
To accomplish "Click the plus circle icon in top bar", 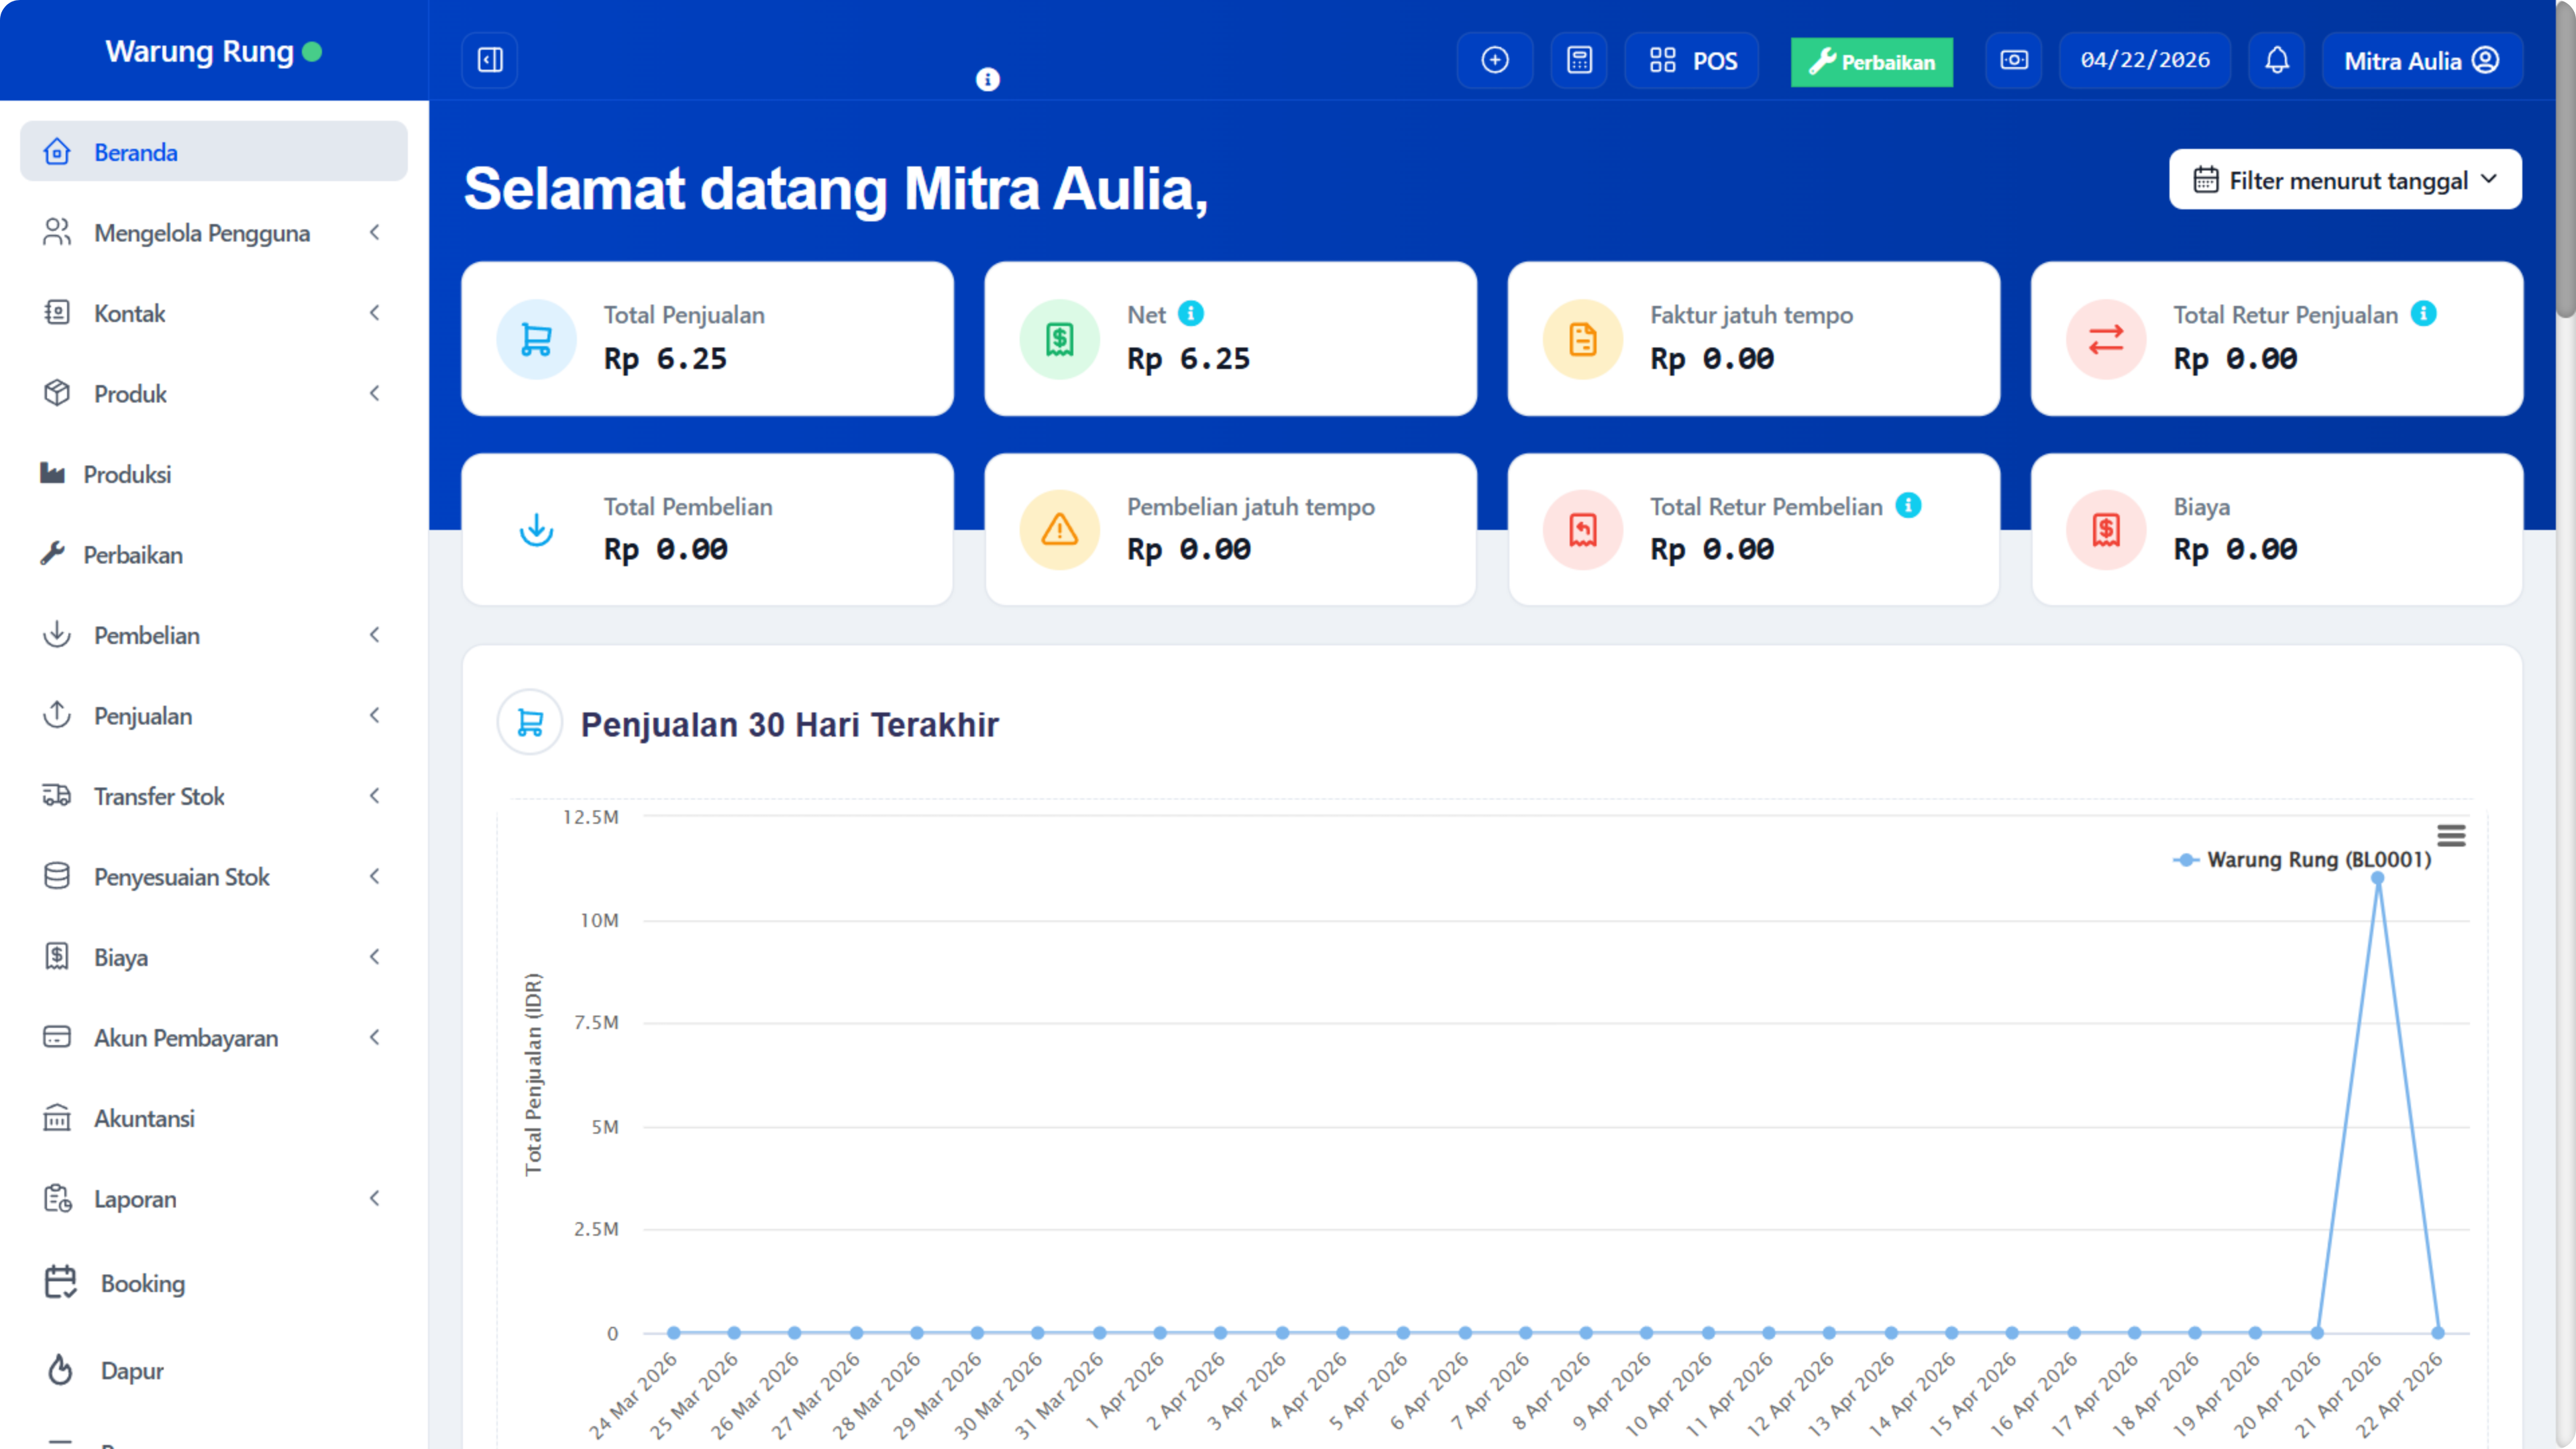I will [1494, 60].
